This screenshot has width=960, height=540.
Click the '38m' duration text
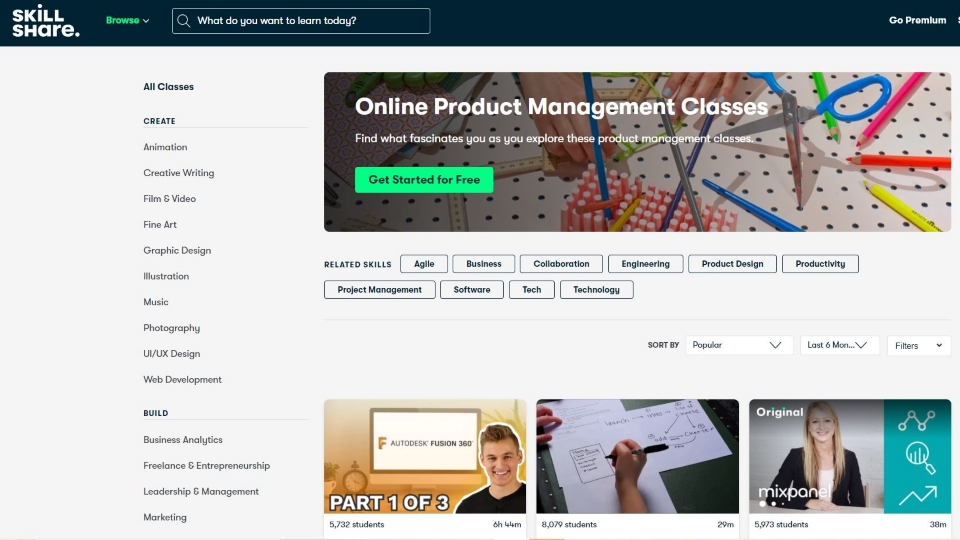click(938, 525)
